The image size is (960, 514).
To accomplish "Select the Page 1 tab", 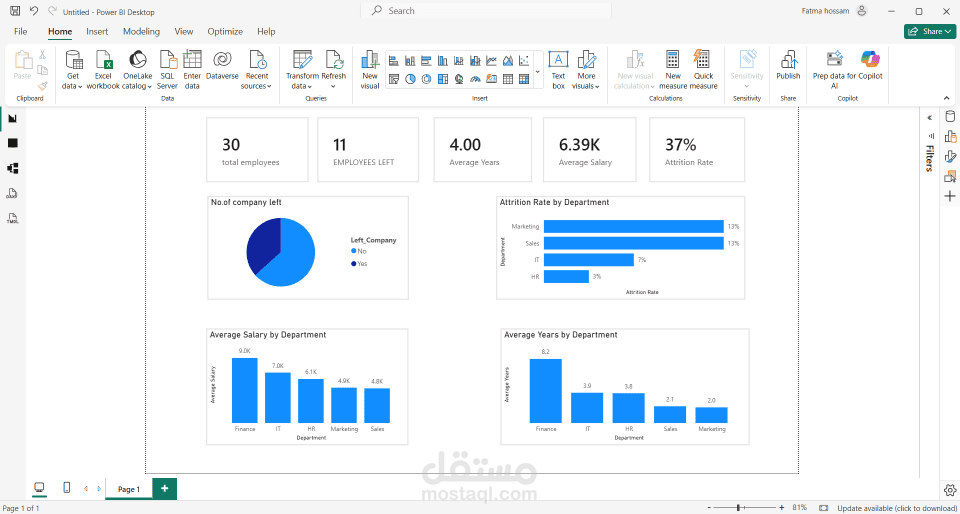I will [129, 489].
